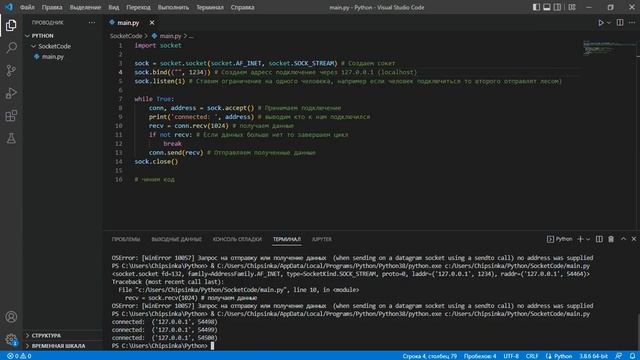Open customize layout button
The height and width of the screenshot is (360, 640).
[x=572, y=7]
